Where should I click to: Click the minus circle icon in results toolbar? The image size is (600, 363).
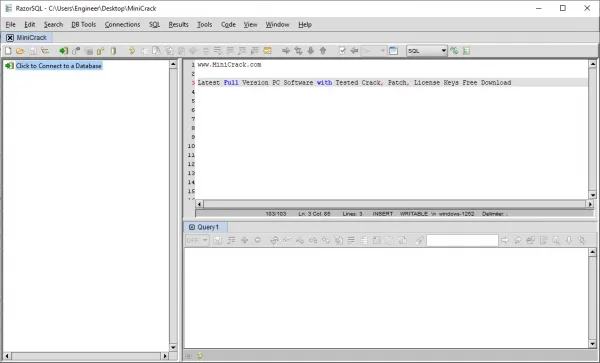coord(258,240)
